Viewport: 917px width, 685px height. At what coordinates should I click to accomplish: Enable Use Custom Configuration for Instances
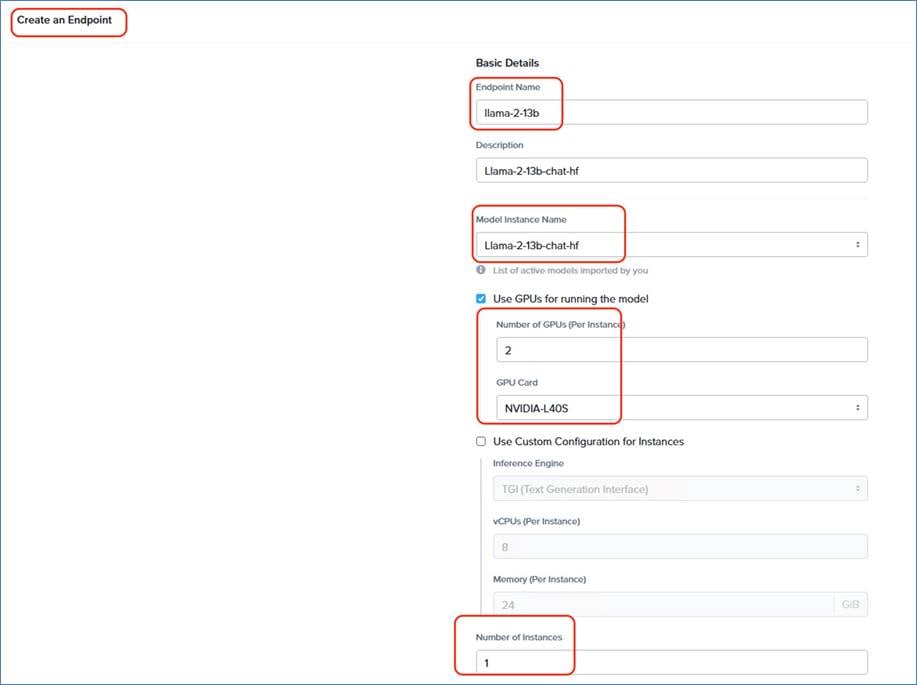[481, 441]
